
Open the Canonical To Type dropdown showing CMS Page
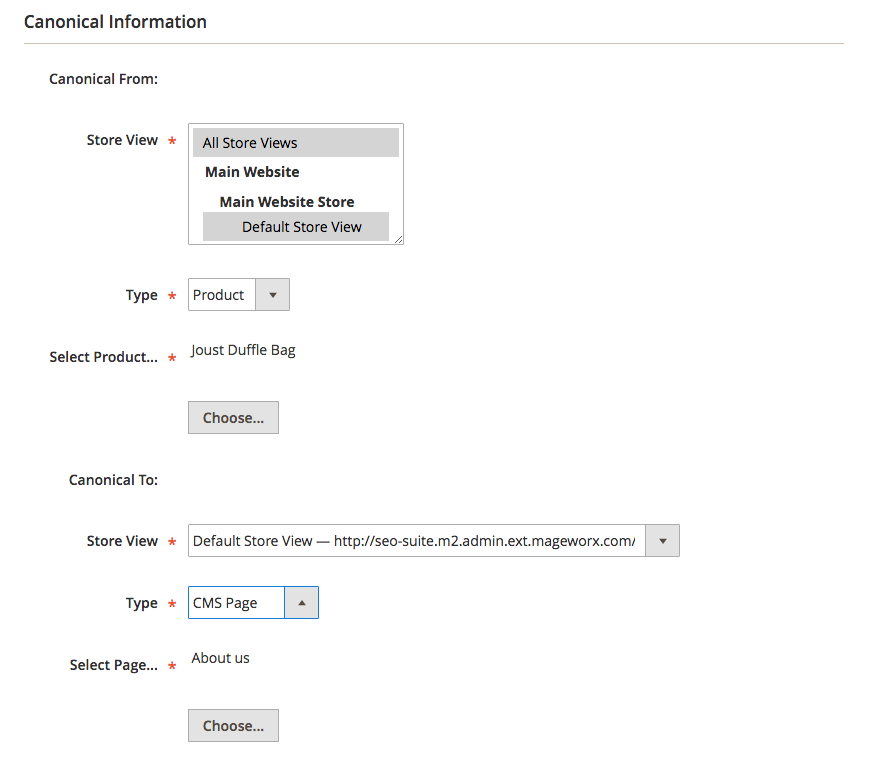pos(253,603)
